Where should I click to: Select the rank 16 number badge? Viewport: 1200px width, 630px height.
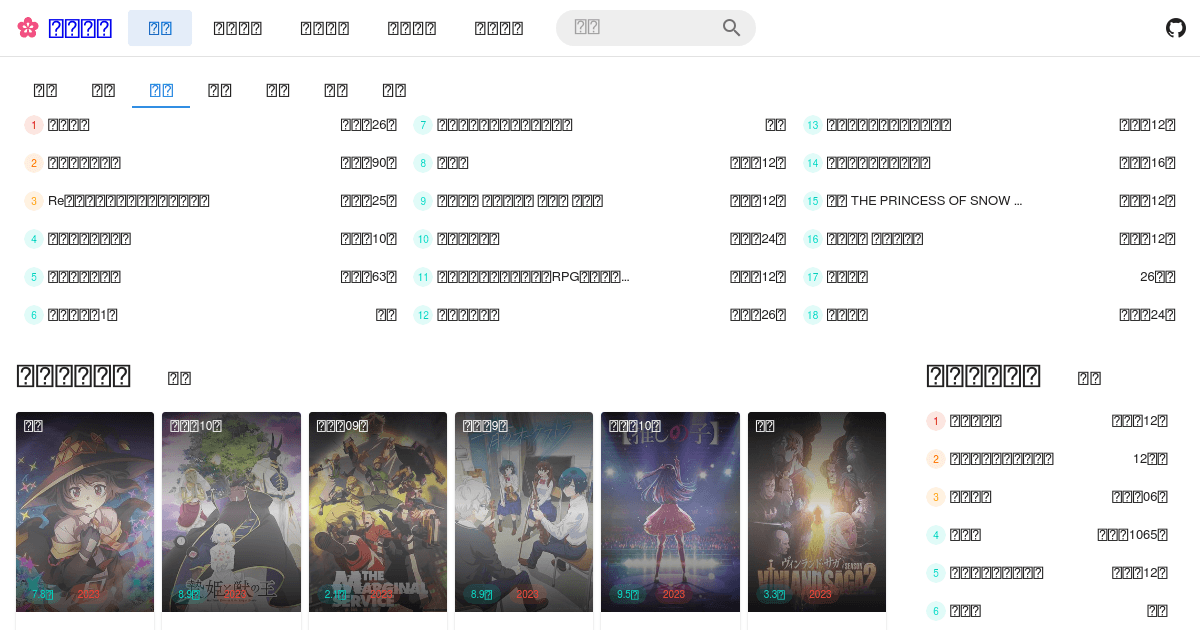[x=813, y=239]
